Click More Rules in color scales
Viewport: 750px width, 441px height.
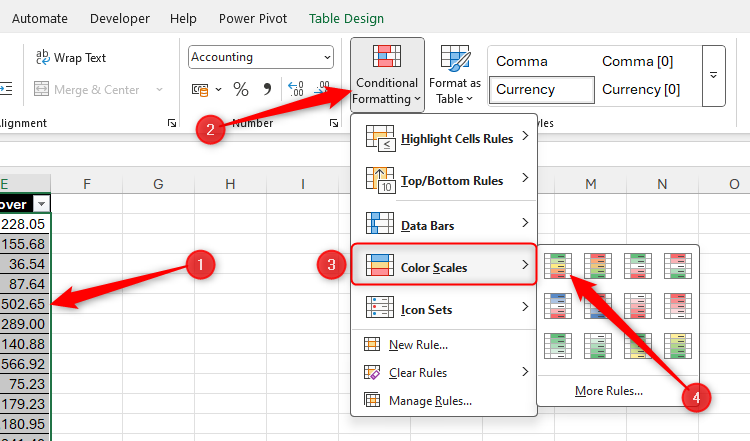click(609, 391)
